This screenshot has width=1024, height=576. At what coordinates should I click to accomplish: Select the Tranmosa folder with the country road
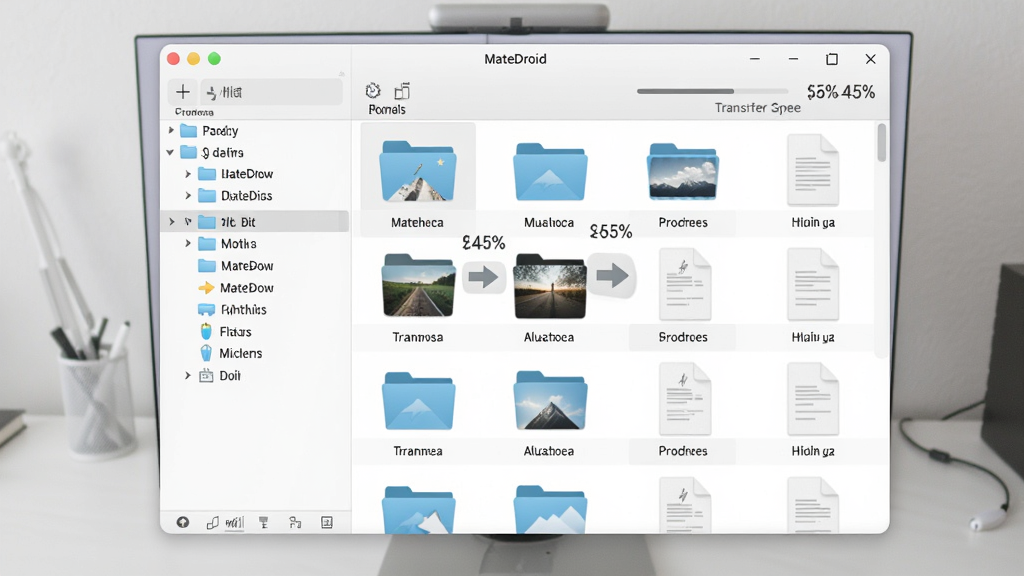418,285
